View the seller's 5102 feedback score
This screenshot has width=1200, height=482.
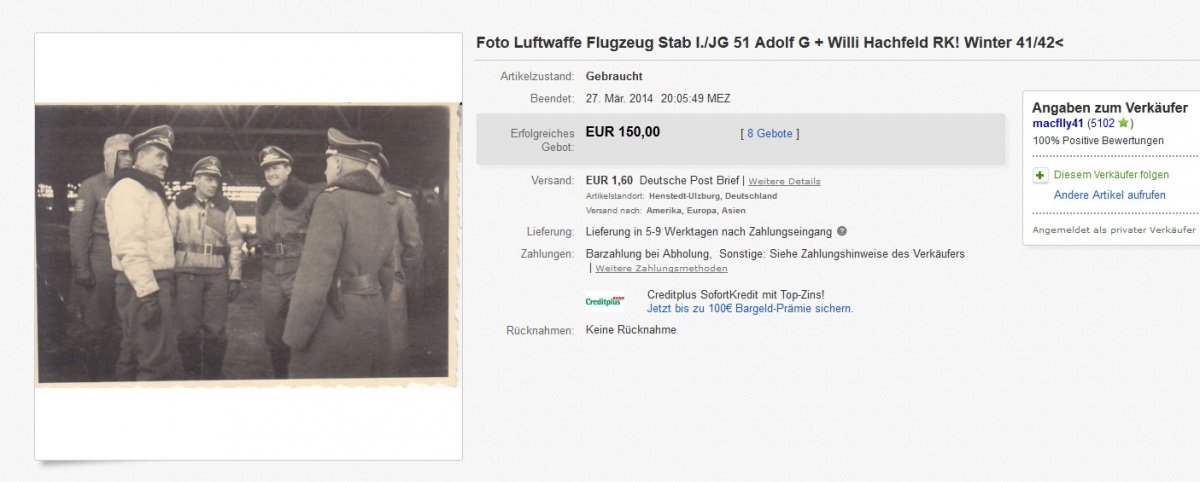(x=1101, y=123)
